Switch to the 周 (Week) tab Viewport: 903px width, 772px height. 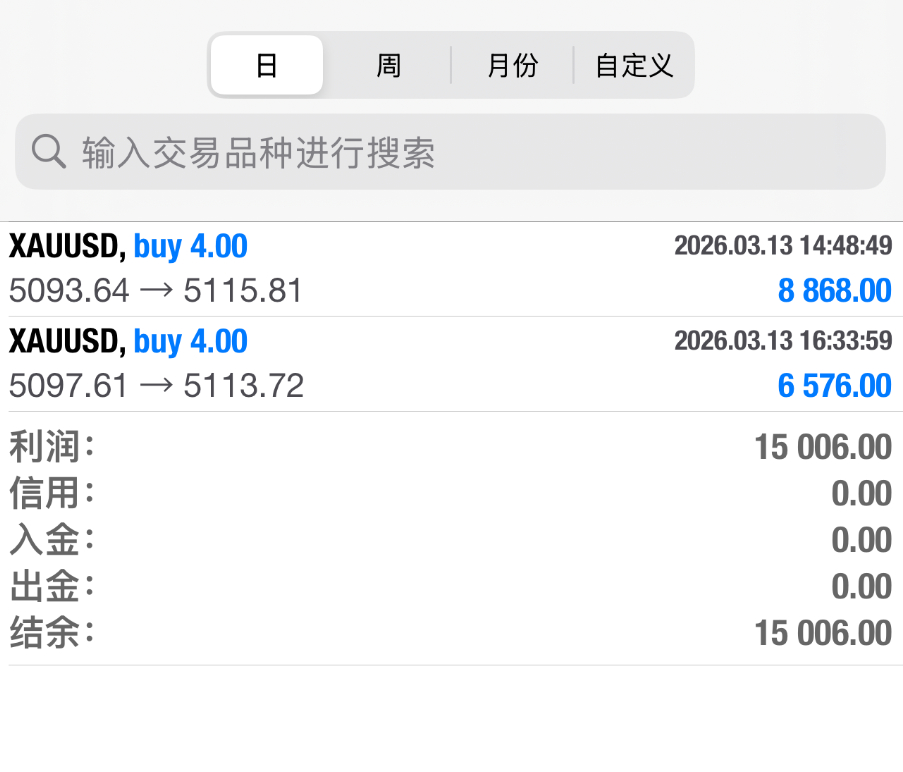click(x=388, y=65)
